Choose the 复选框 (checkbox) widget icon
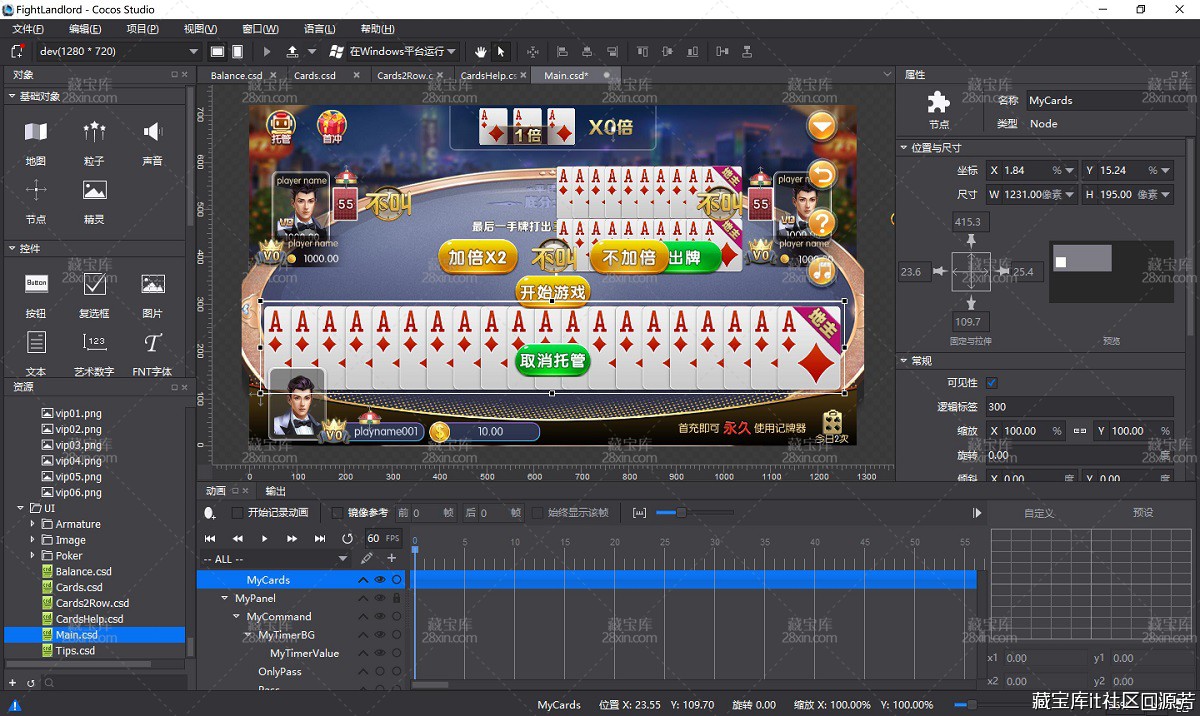 (94, 284)
